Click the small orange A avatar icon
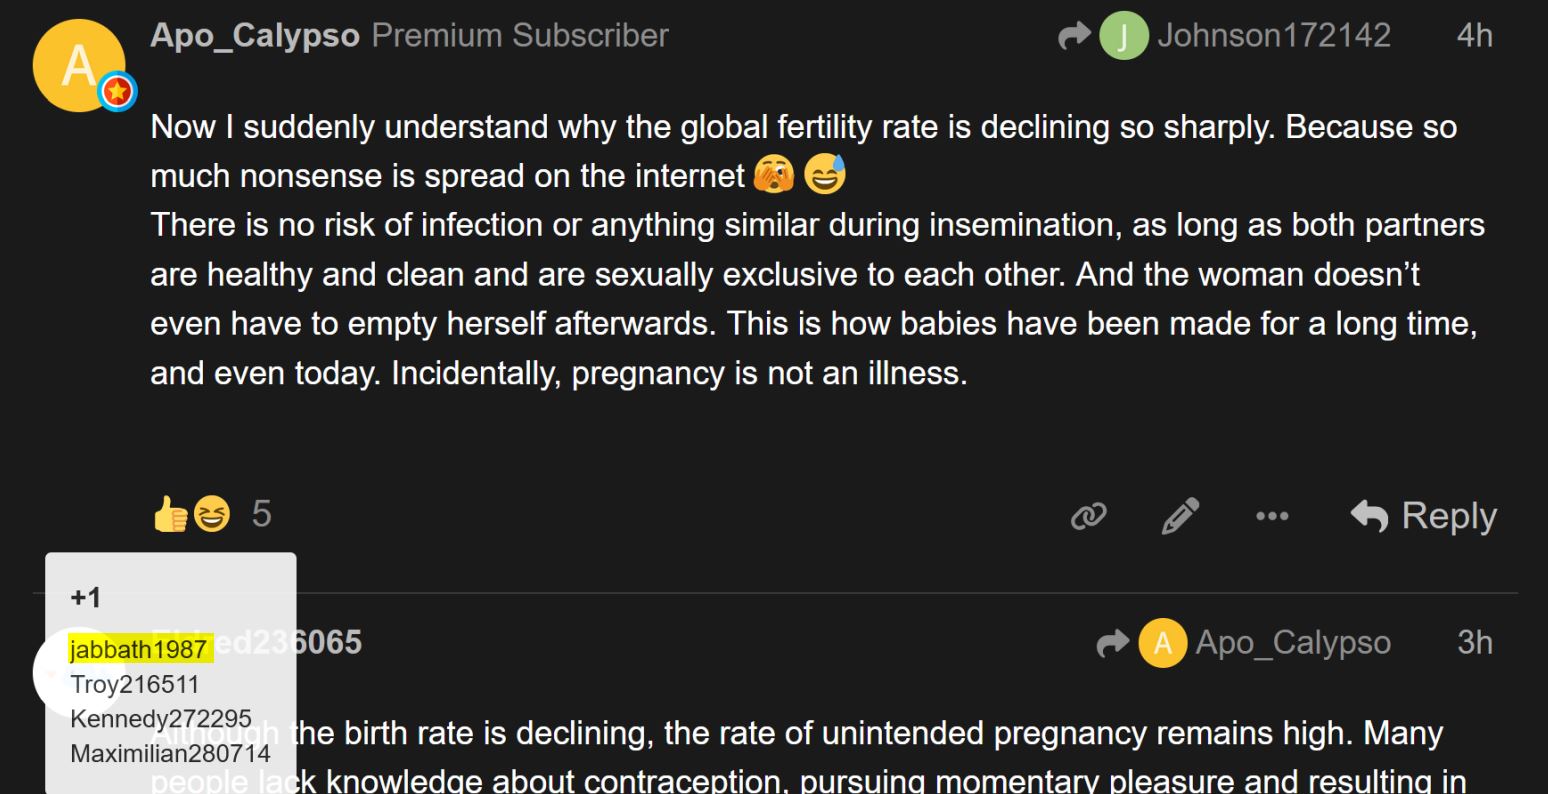1548x794 pixels. click(1161, 643)
